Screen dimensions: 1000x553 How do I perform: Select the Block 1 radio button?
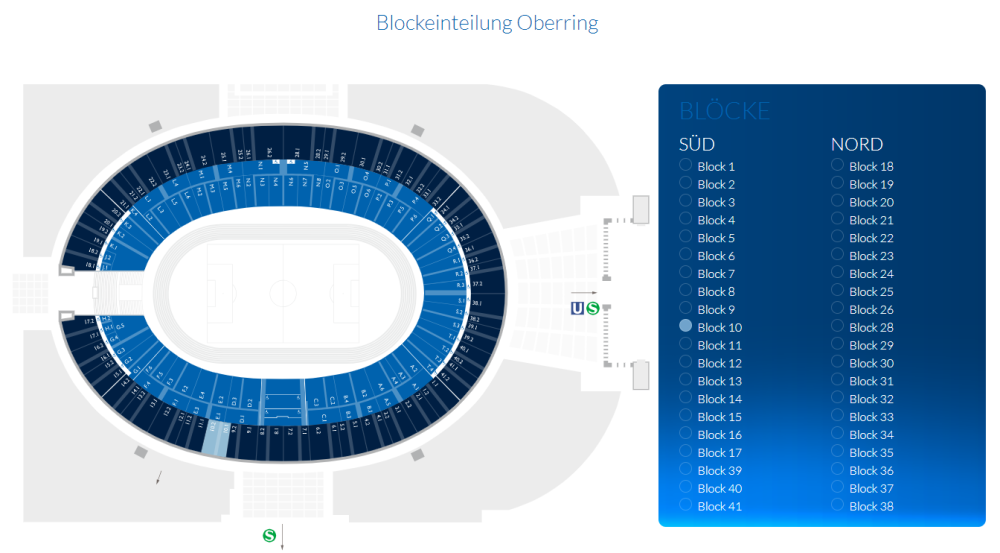(x=685, y=165)
